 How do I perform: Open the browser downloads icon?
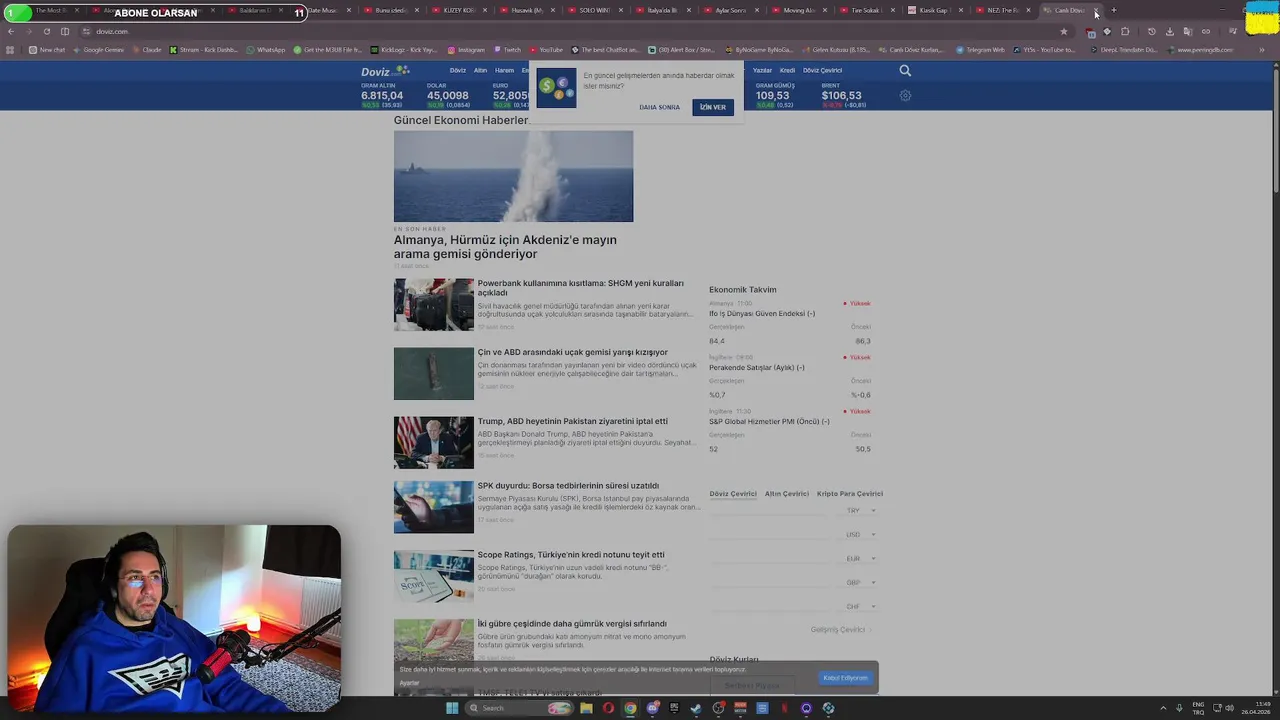(1169, 31)
